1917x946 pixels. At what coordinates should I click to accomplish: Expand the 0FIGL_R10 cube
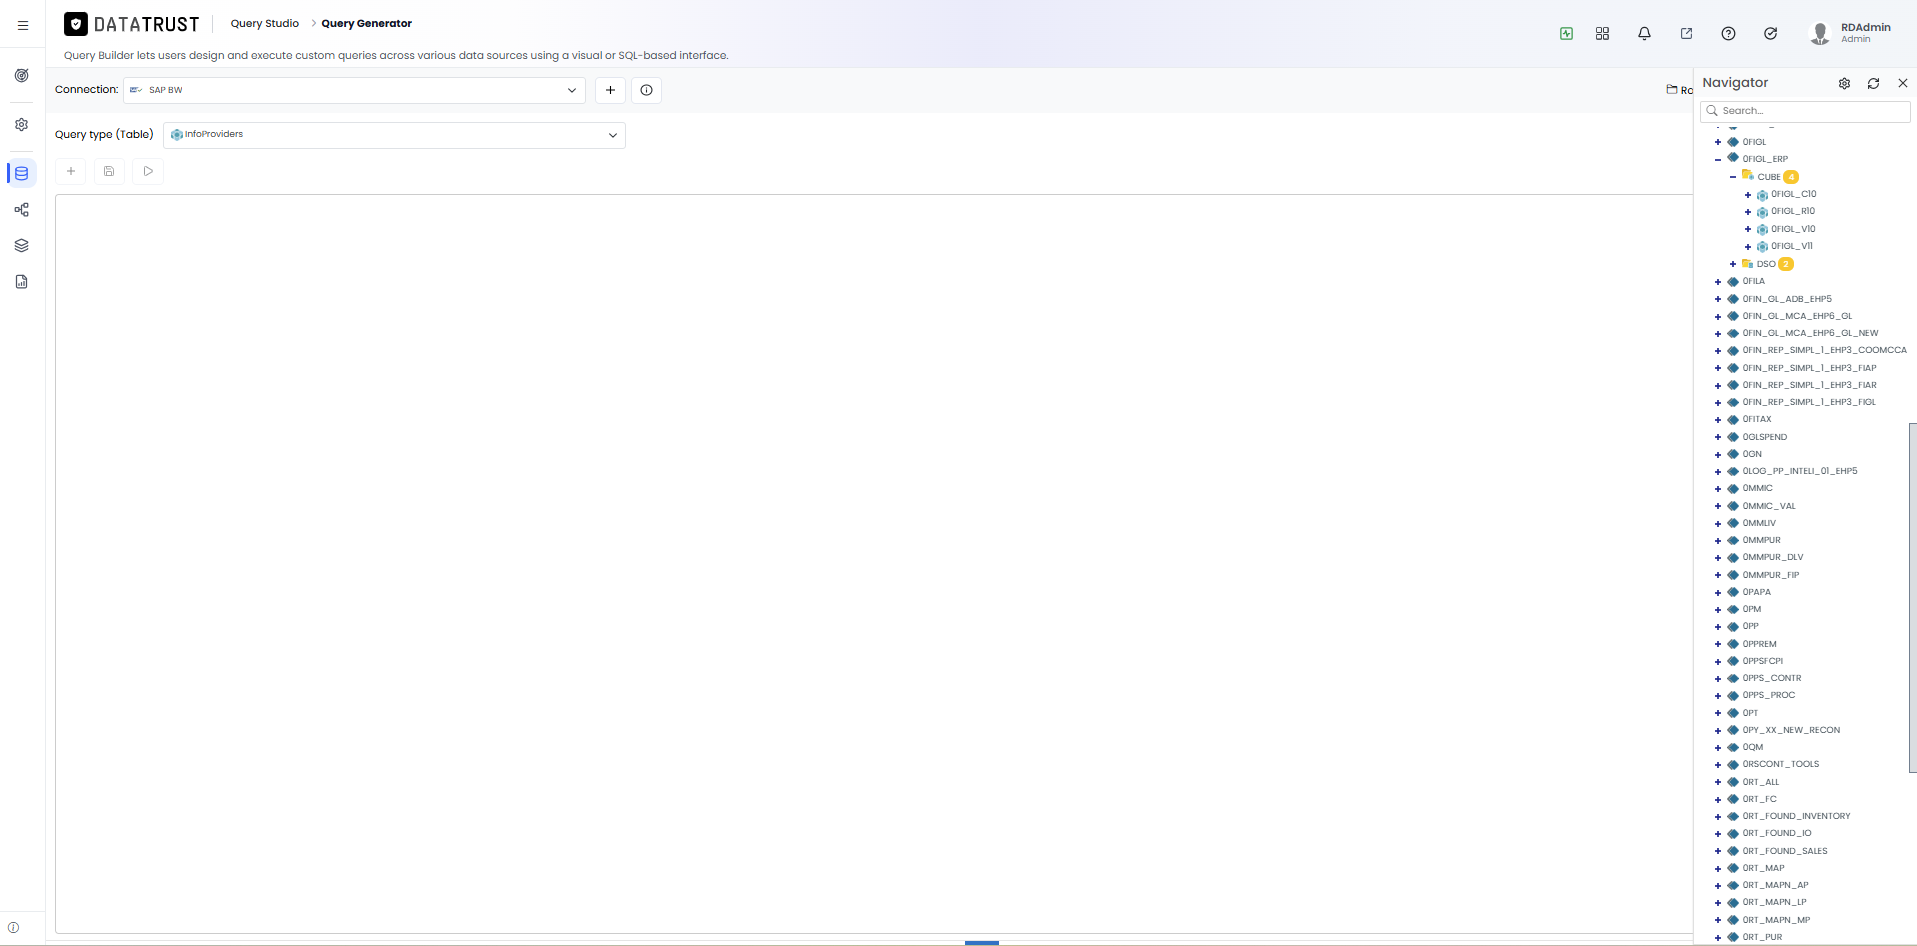tap(1748, 212)
